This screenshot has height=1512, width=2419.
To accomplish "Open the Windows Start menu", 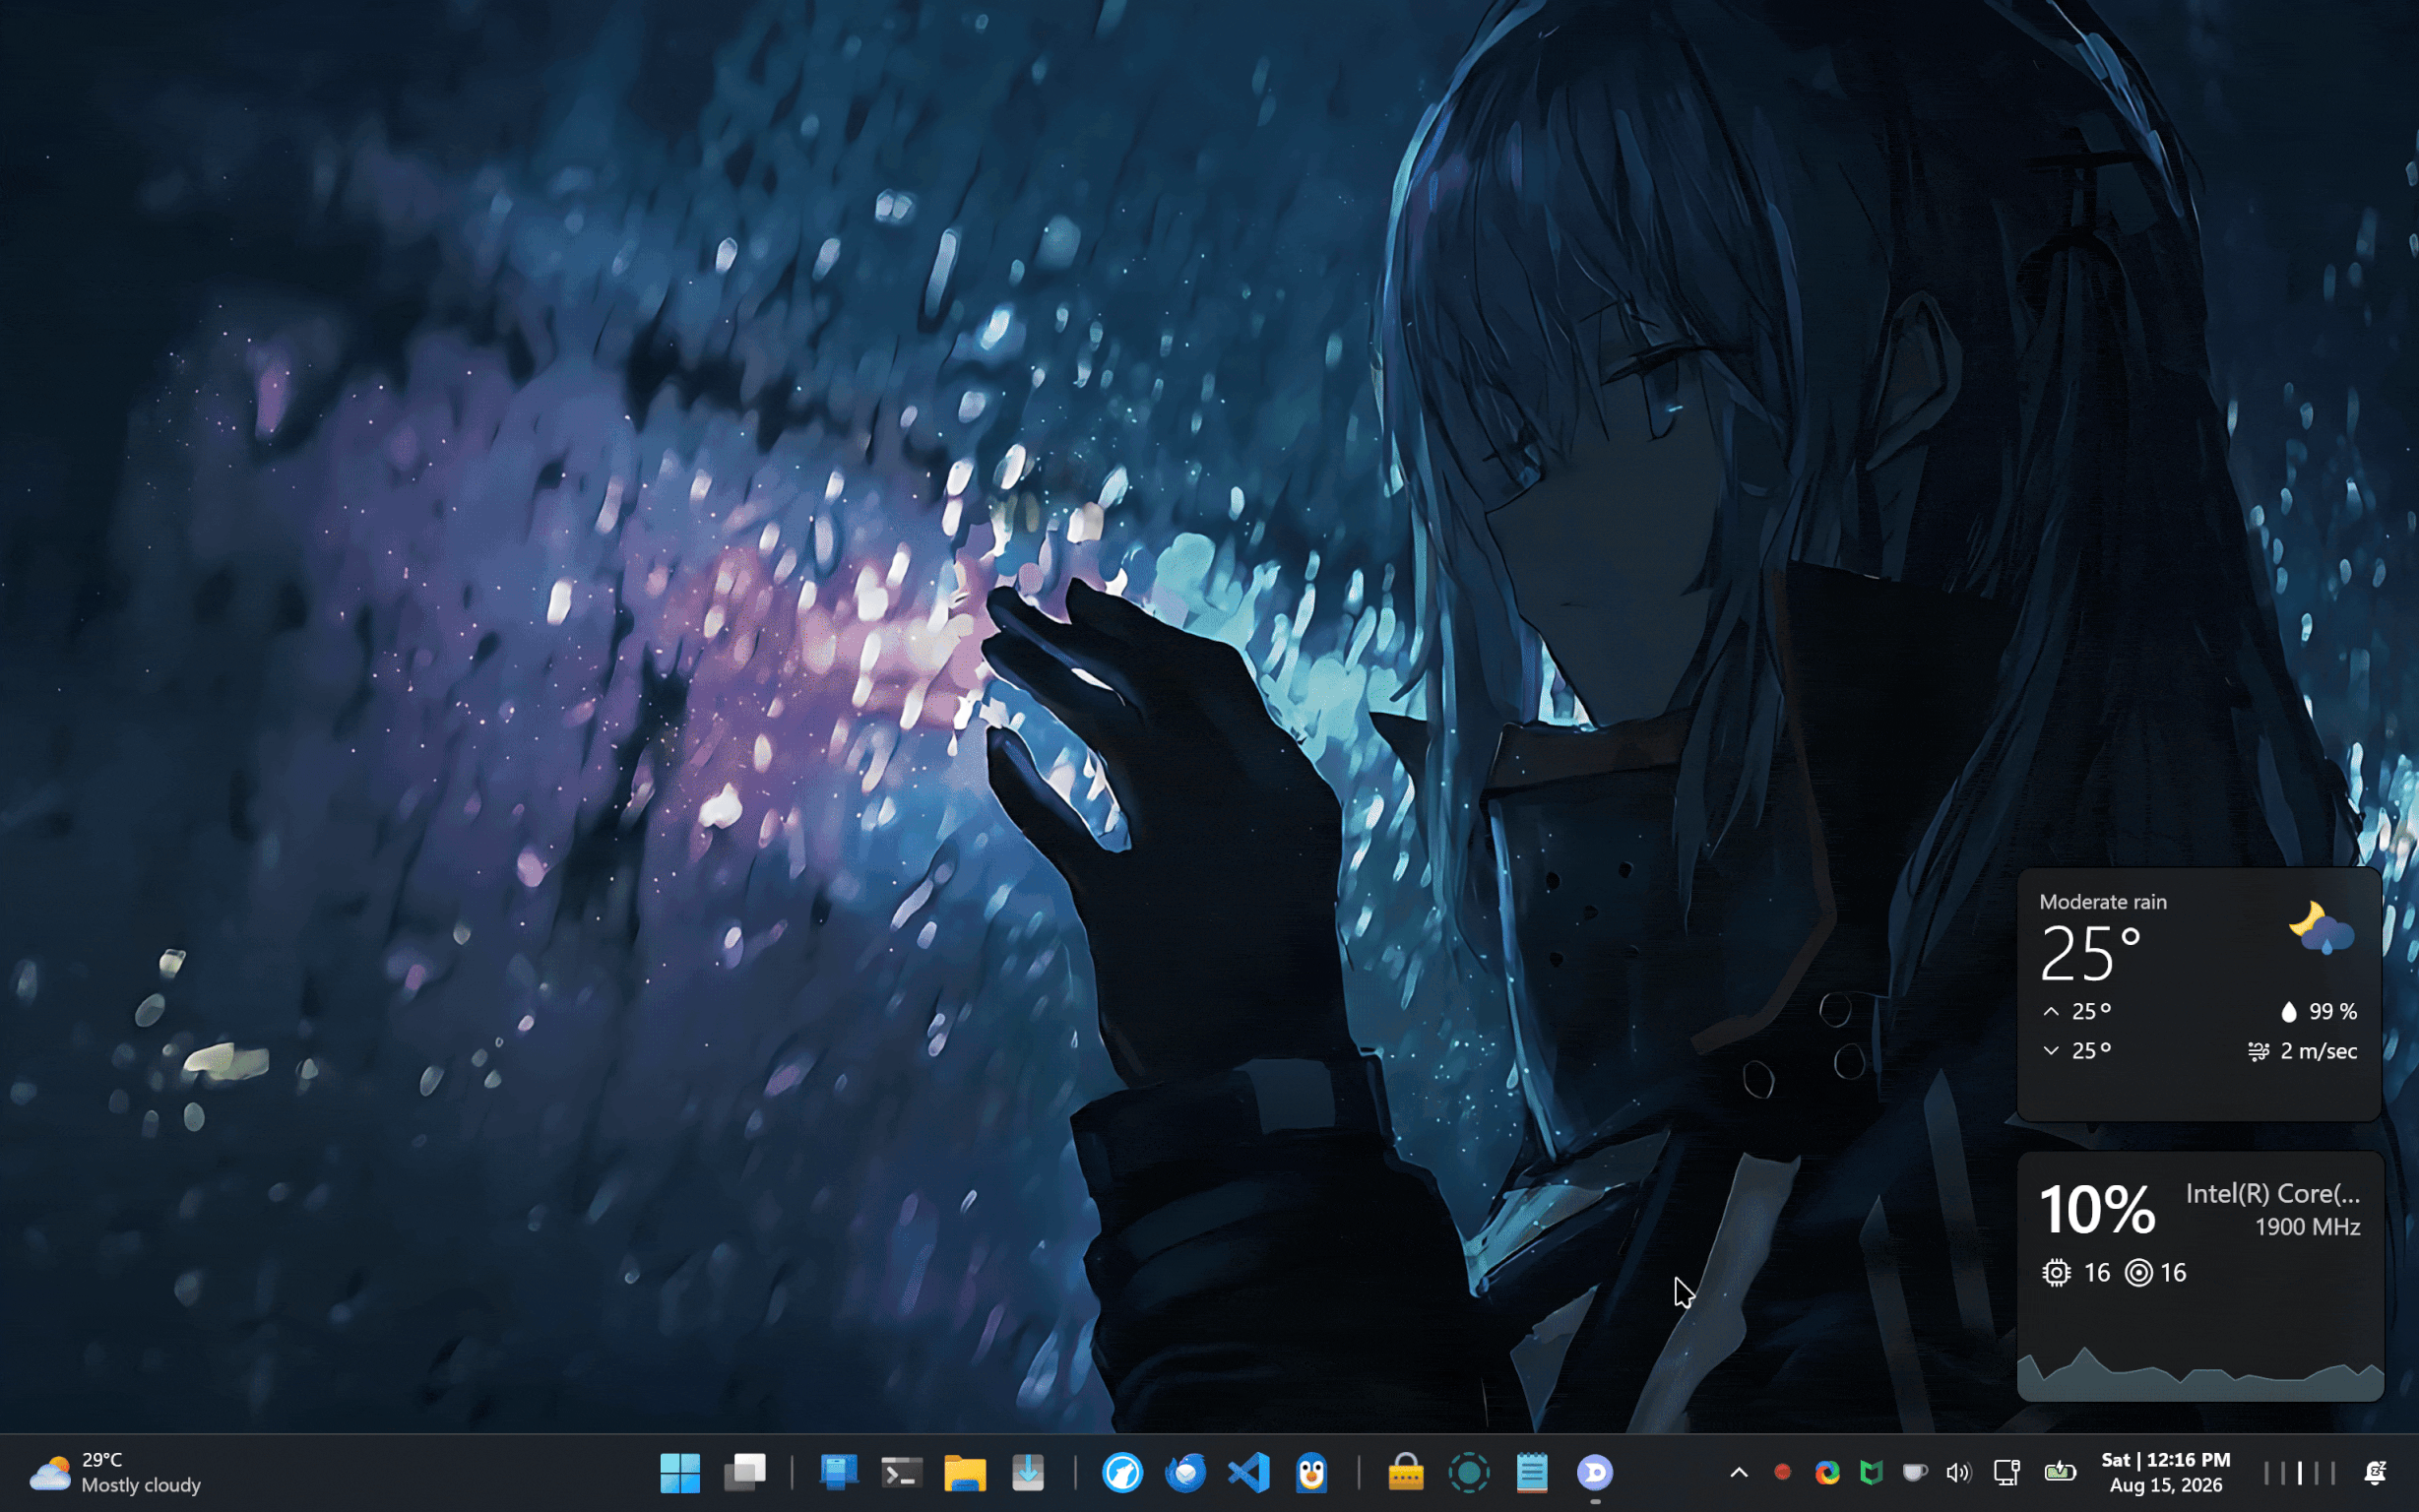I will [680, 1472].
